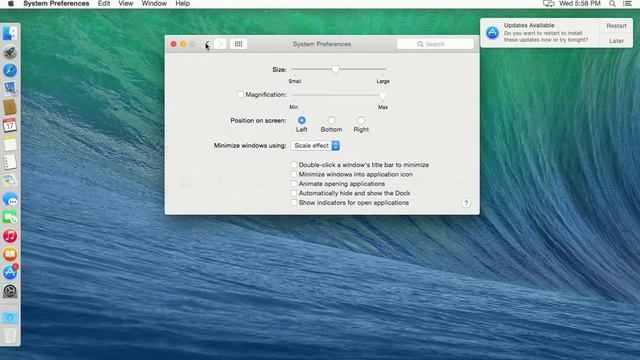Check Minimize windows into application icon

click(293, 174)
